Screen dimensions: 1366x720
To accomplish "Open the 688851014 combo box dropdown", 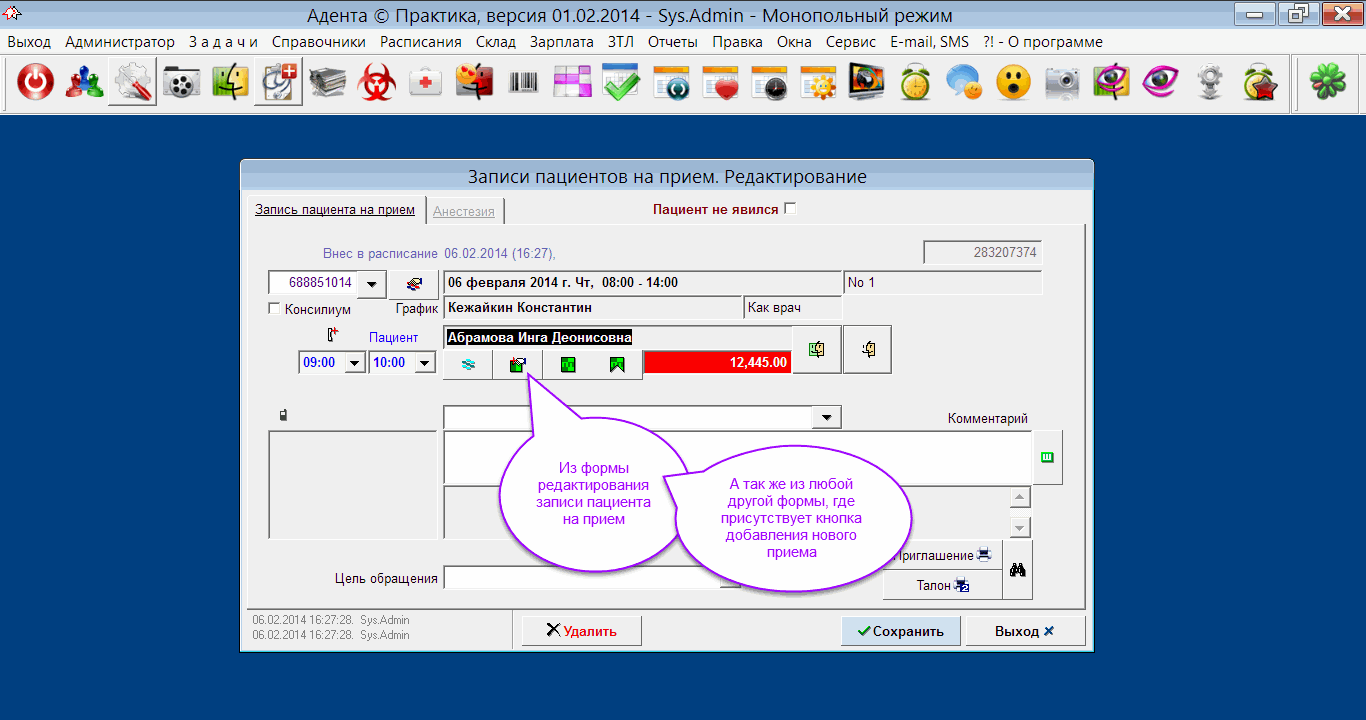I will click(371, 284).
